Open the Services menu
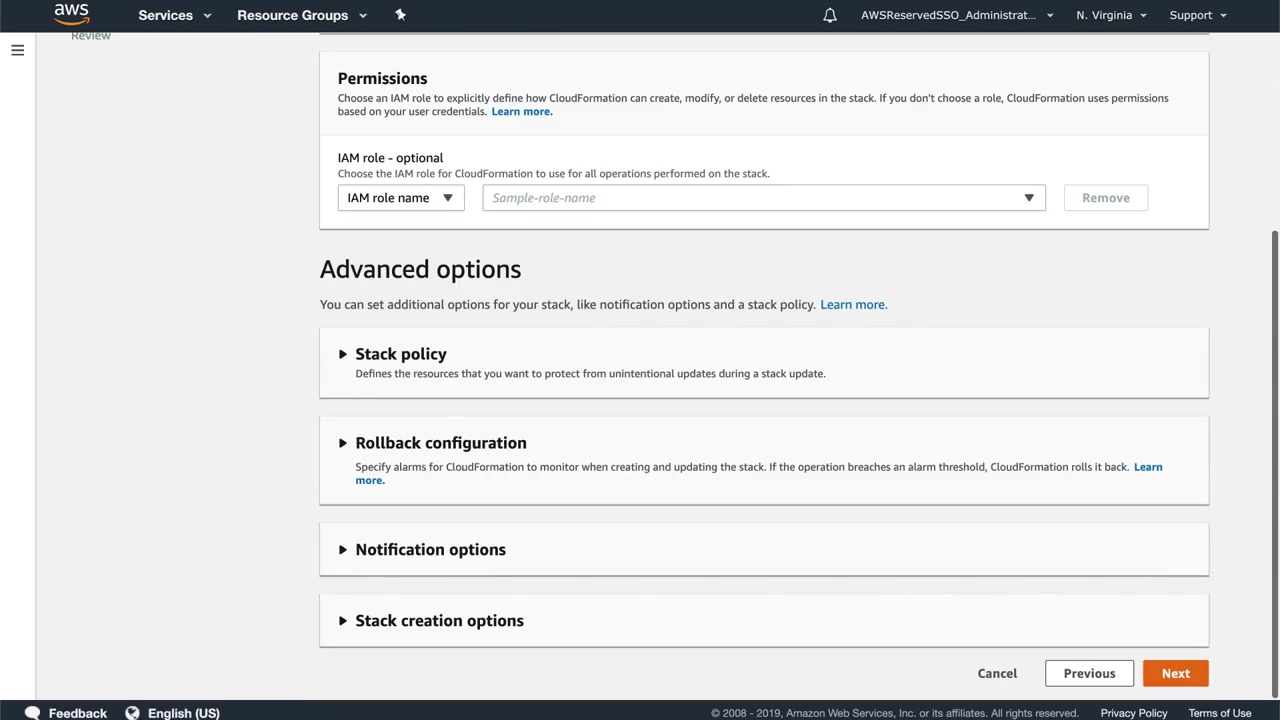1280x720 pixels. point(174,15)
